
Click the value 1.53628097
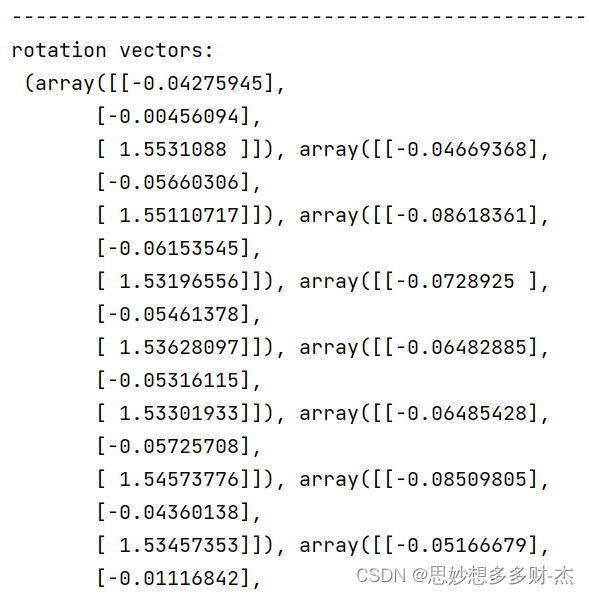(x=179, y=348)
